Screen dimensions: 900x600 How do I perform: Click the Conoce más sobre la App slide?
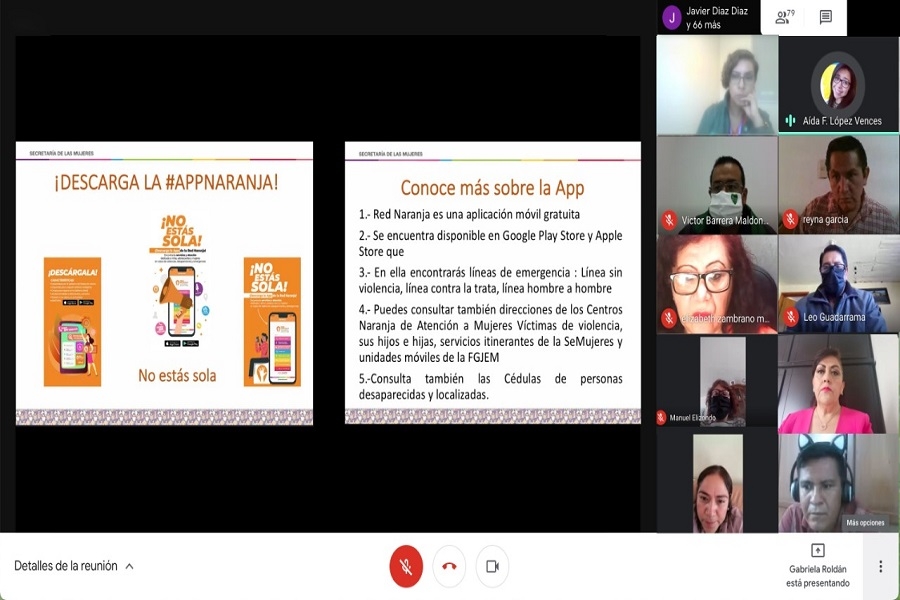(x=492, y=283)
